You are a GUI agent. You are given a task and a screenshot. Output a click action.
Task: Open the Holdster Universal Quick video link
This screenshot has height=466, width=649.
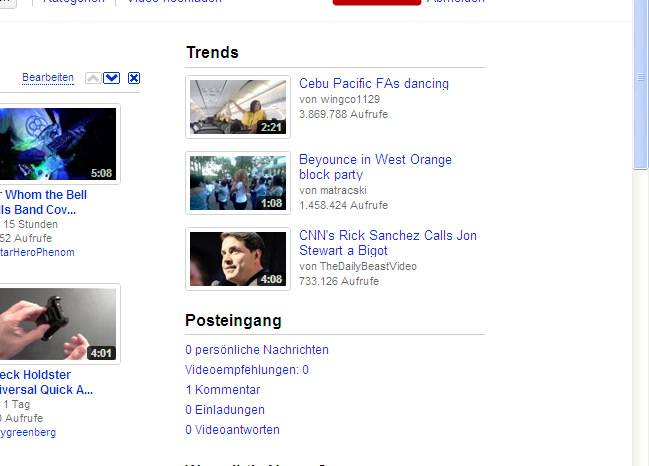[x=46, y=382]
